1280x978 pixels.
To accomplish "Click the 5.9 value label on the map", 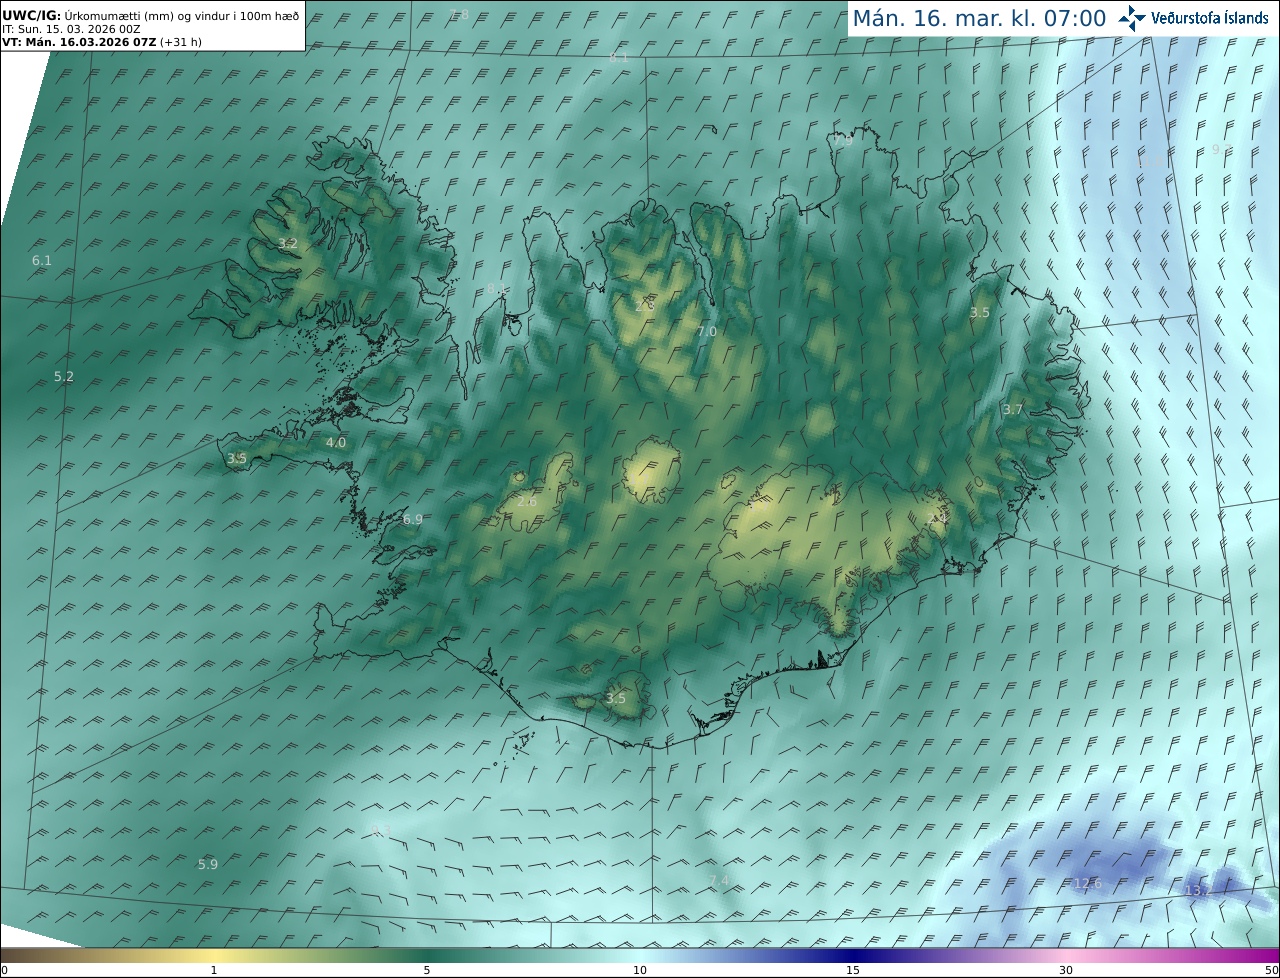I will 208,864.
